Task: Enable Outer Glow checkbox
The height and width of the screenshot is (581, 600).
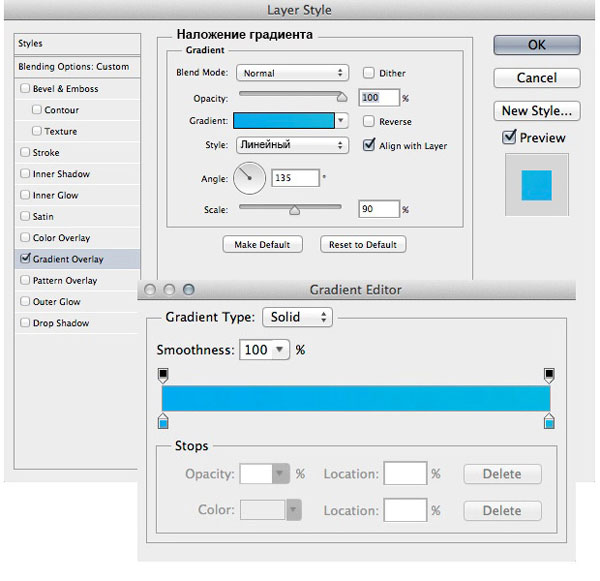Action: [25, 301]
